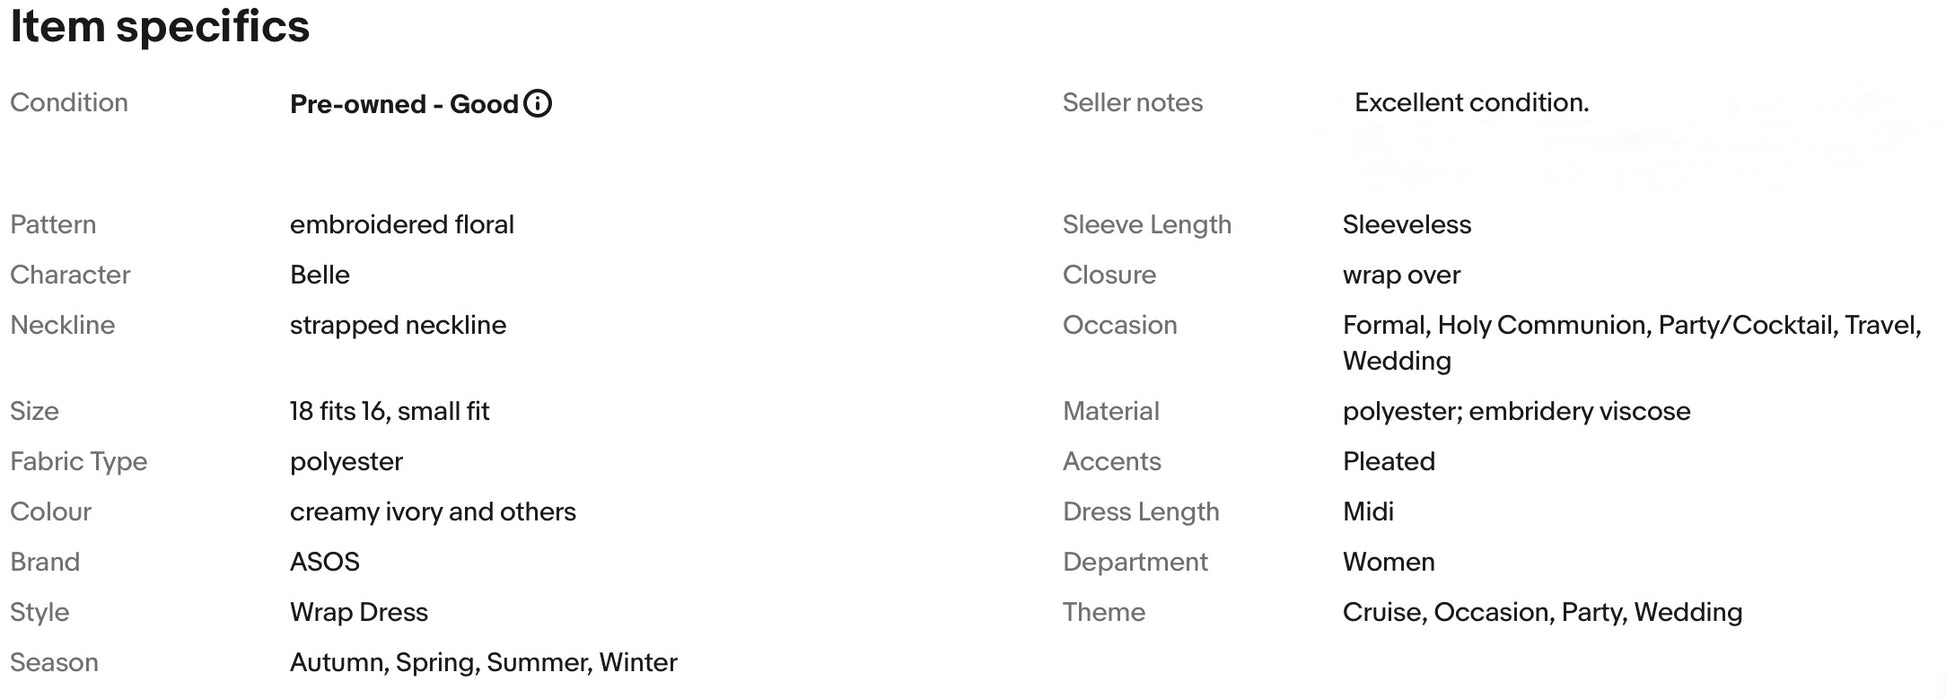Click the 'Seller notes' label
This screenshot has height=699, width=1946.
(x=1132, y=103)
